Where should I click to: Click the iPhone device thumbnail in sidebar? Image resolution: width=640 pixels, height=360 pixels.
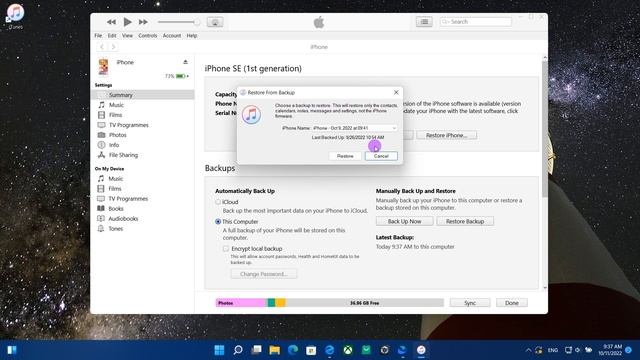point(104,66)
